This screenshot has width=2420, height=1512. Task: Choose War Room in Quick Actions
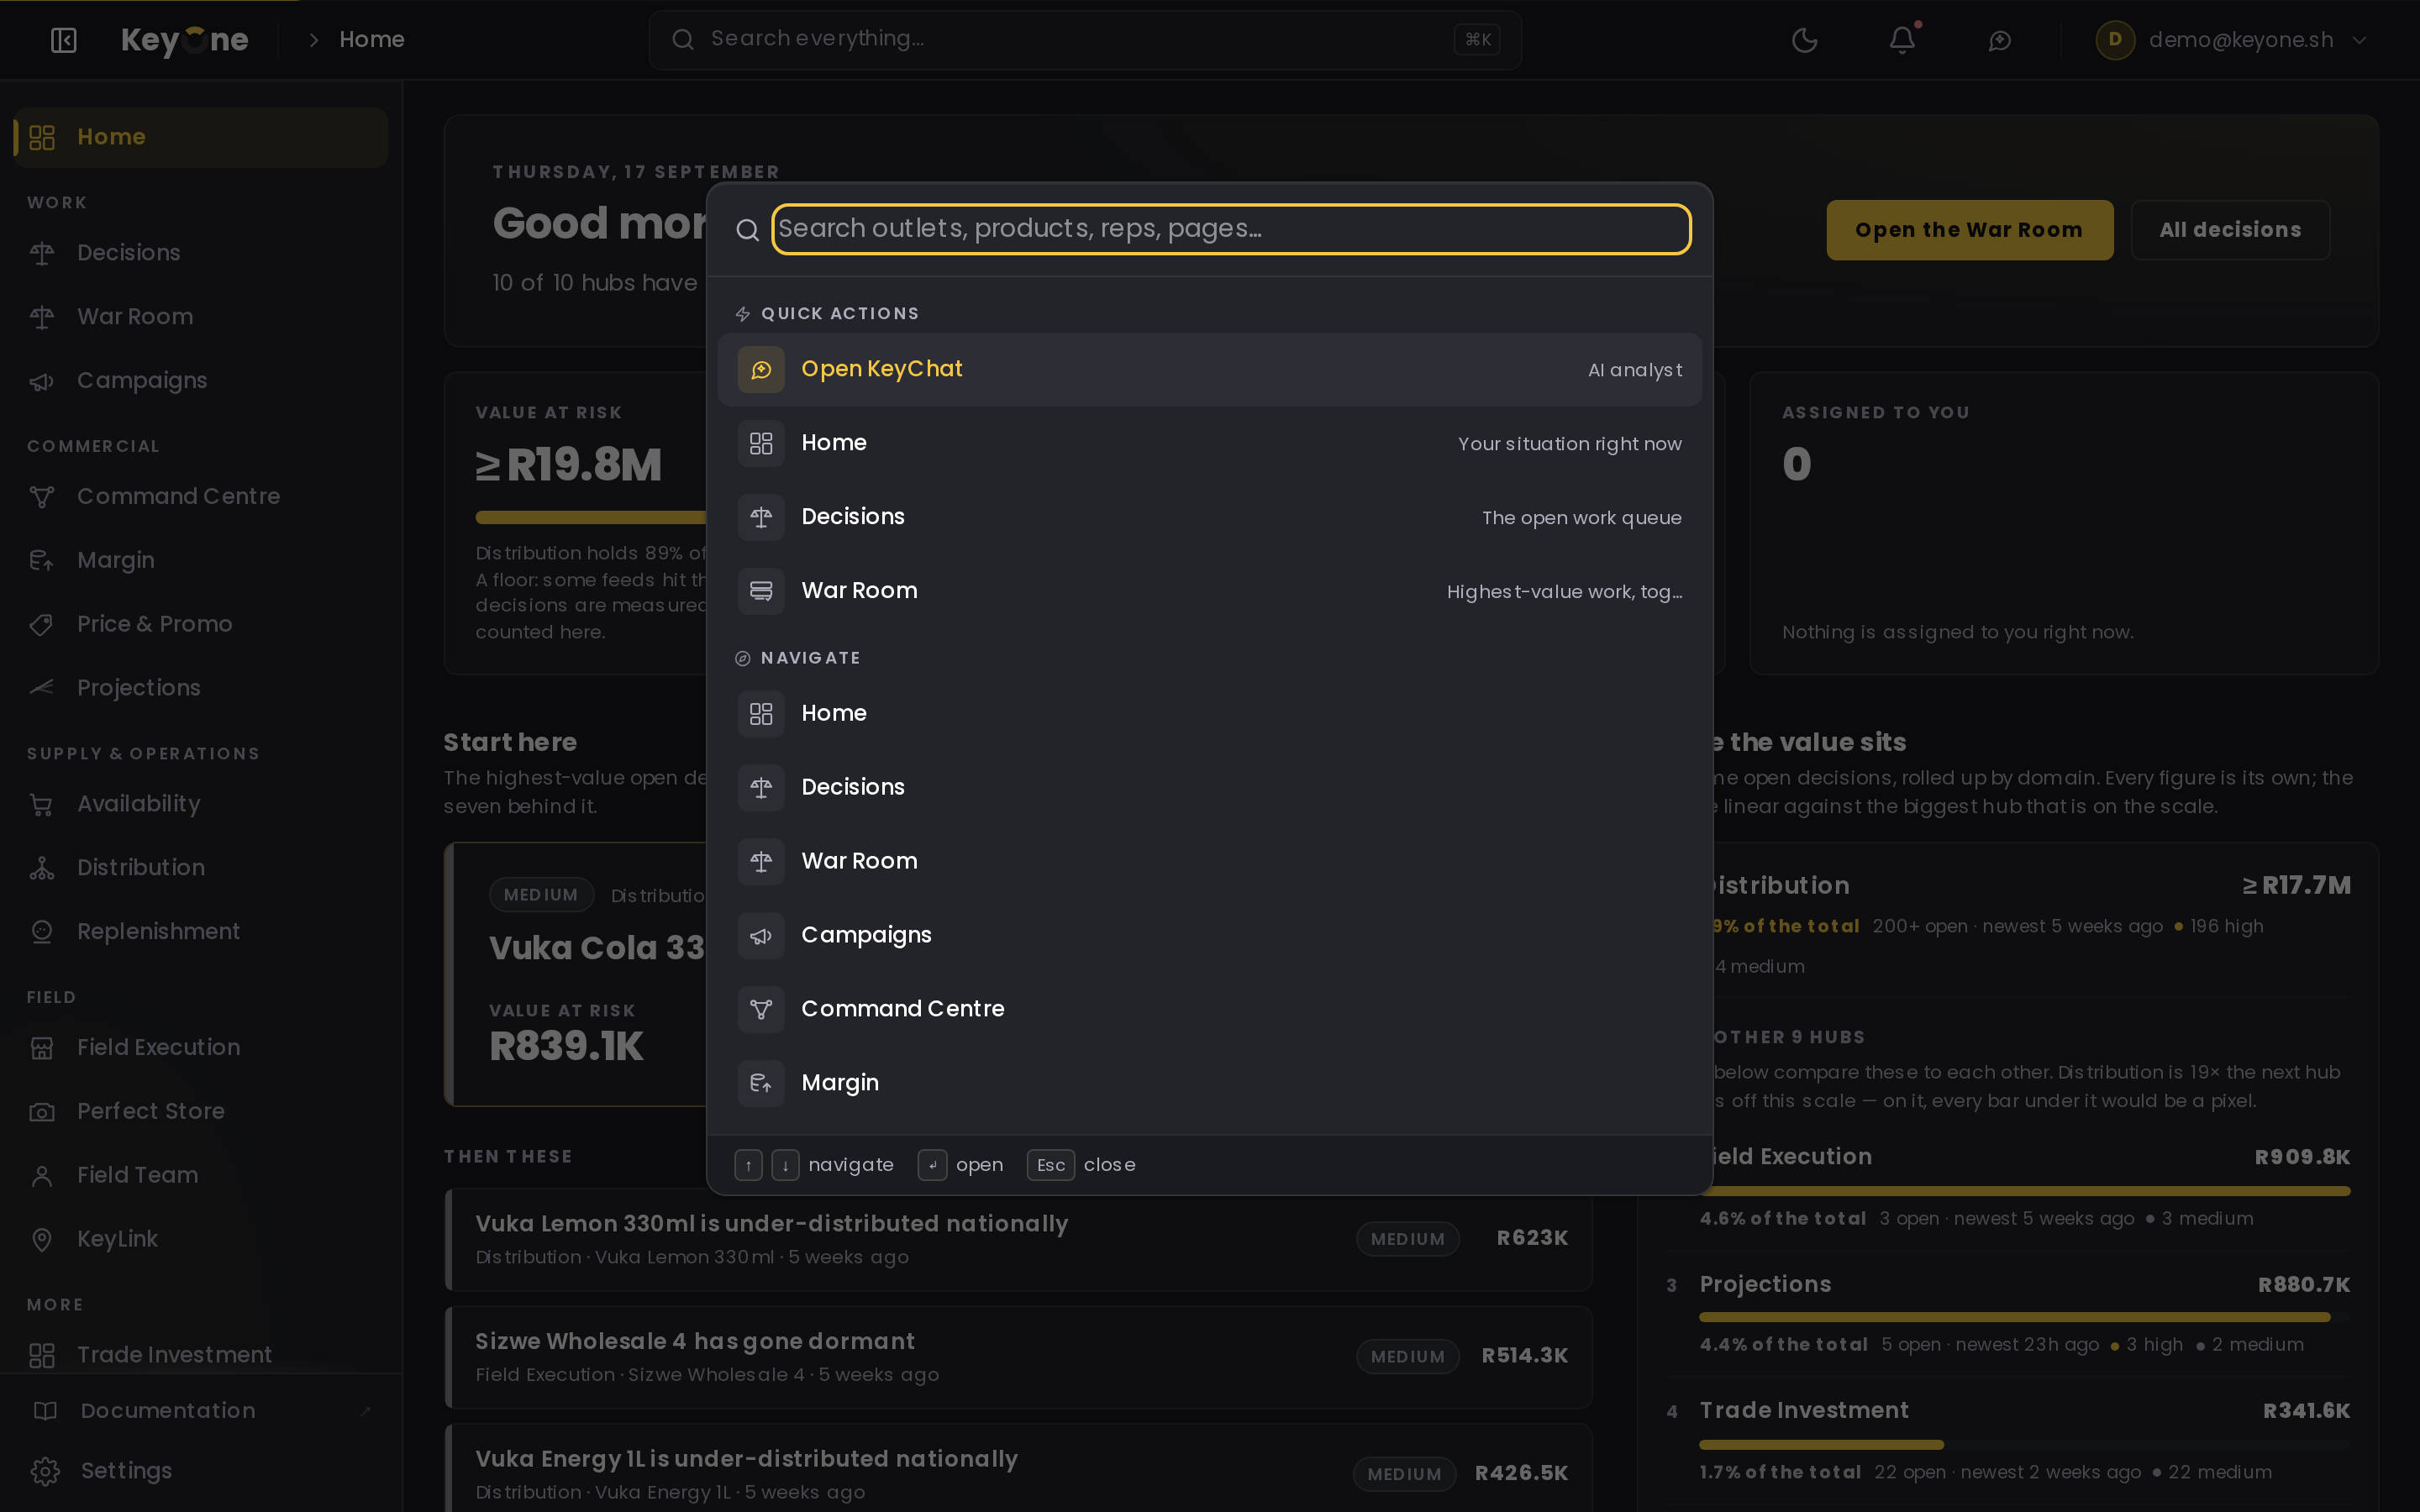pos(1209,591)
